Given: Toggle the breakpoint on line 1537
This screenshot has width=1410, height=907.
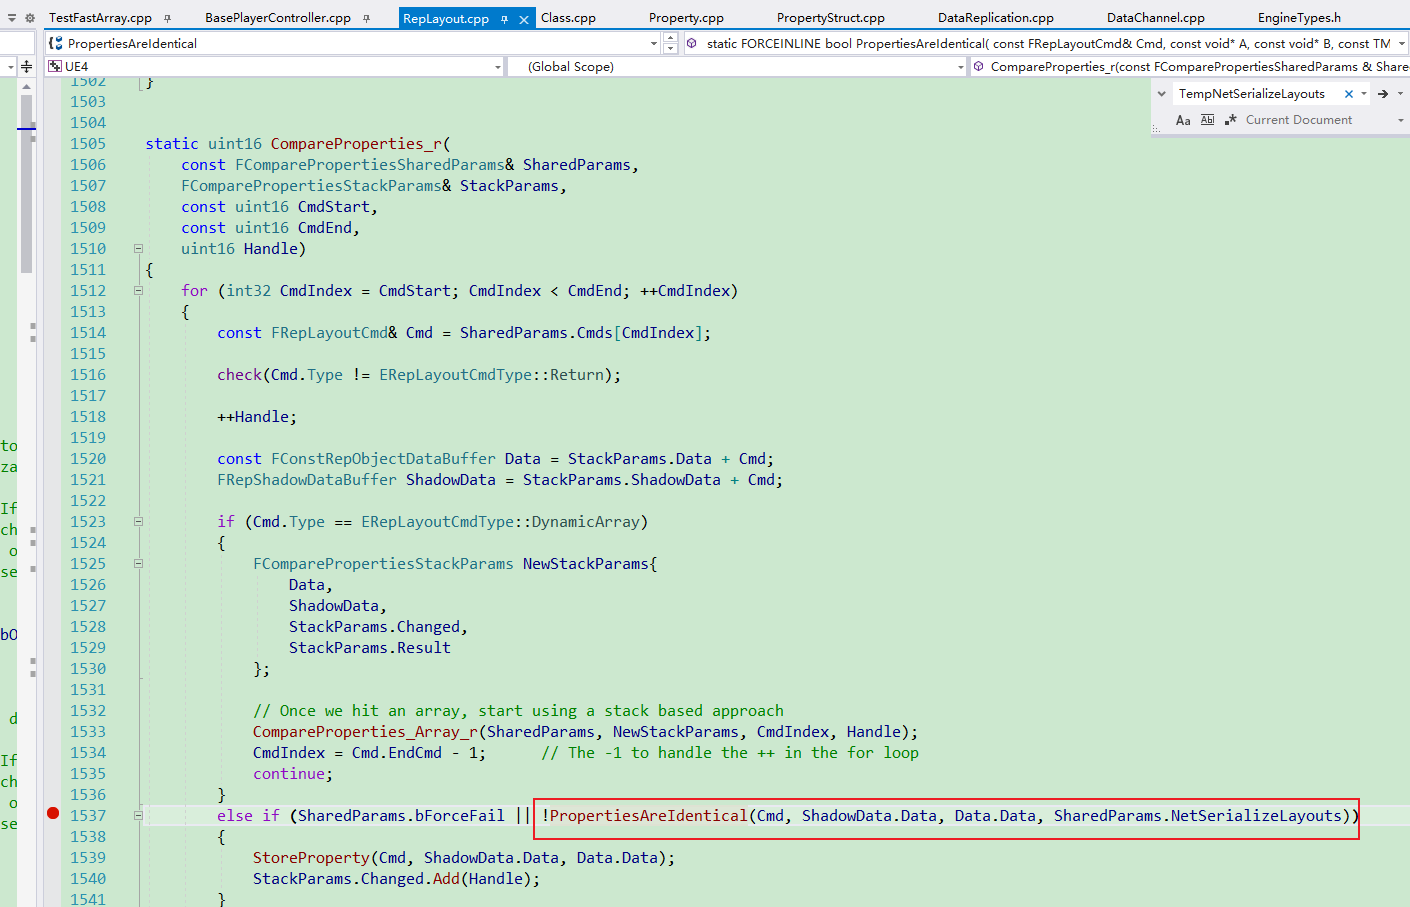Looking at the screenshot, I should 53,813.
